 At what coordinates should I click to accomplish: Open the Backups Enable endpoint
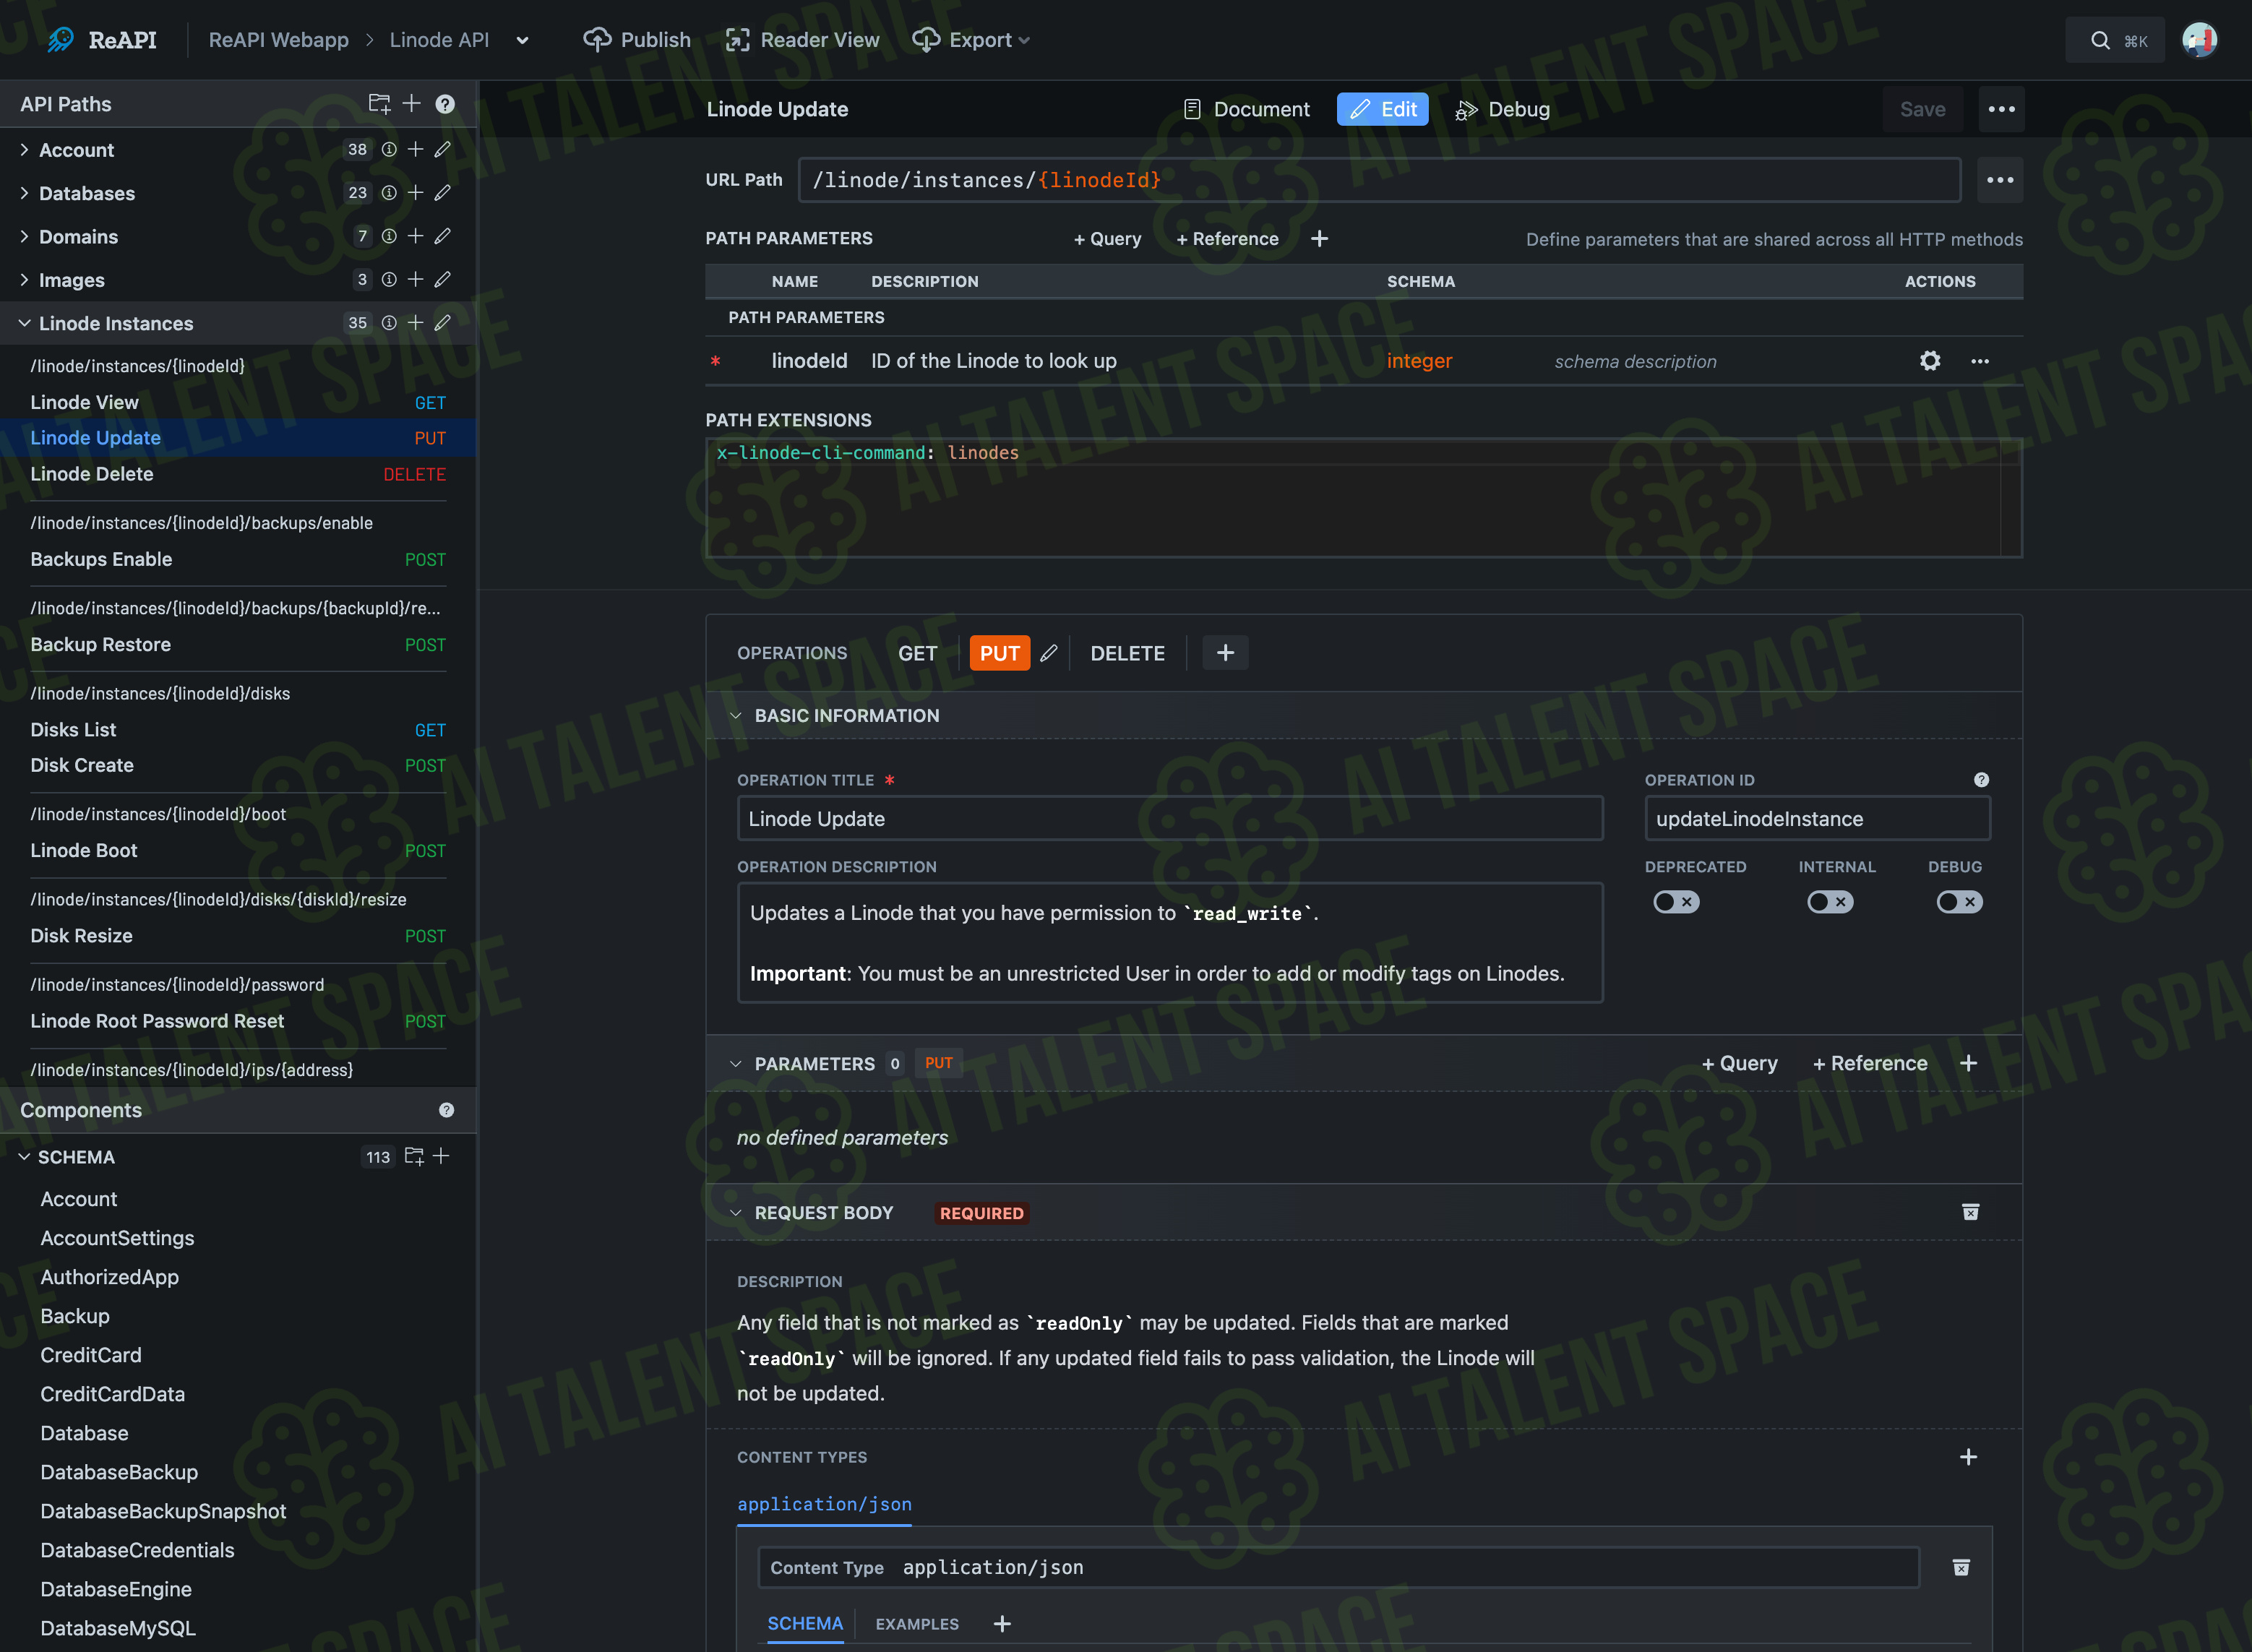pos(238,560)
